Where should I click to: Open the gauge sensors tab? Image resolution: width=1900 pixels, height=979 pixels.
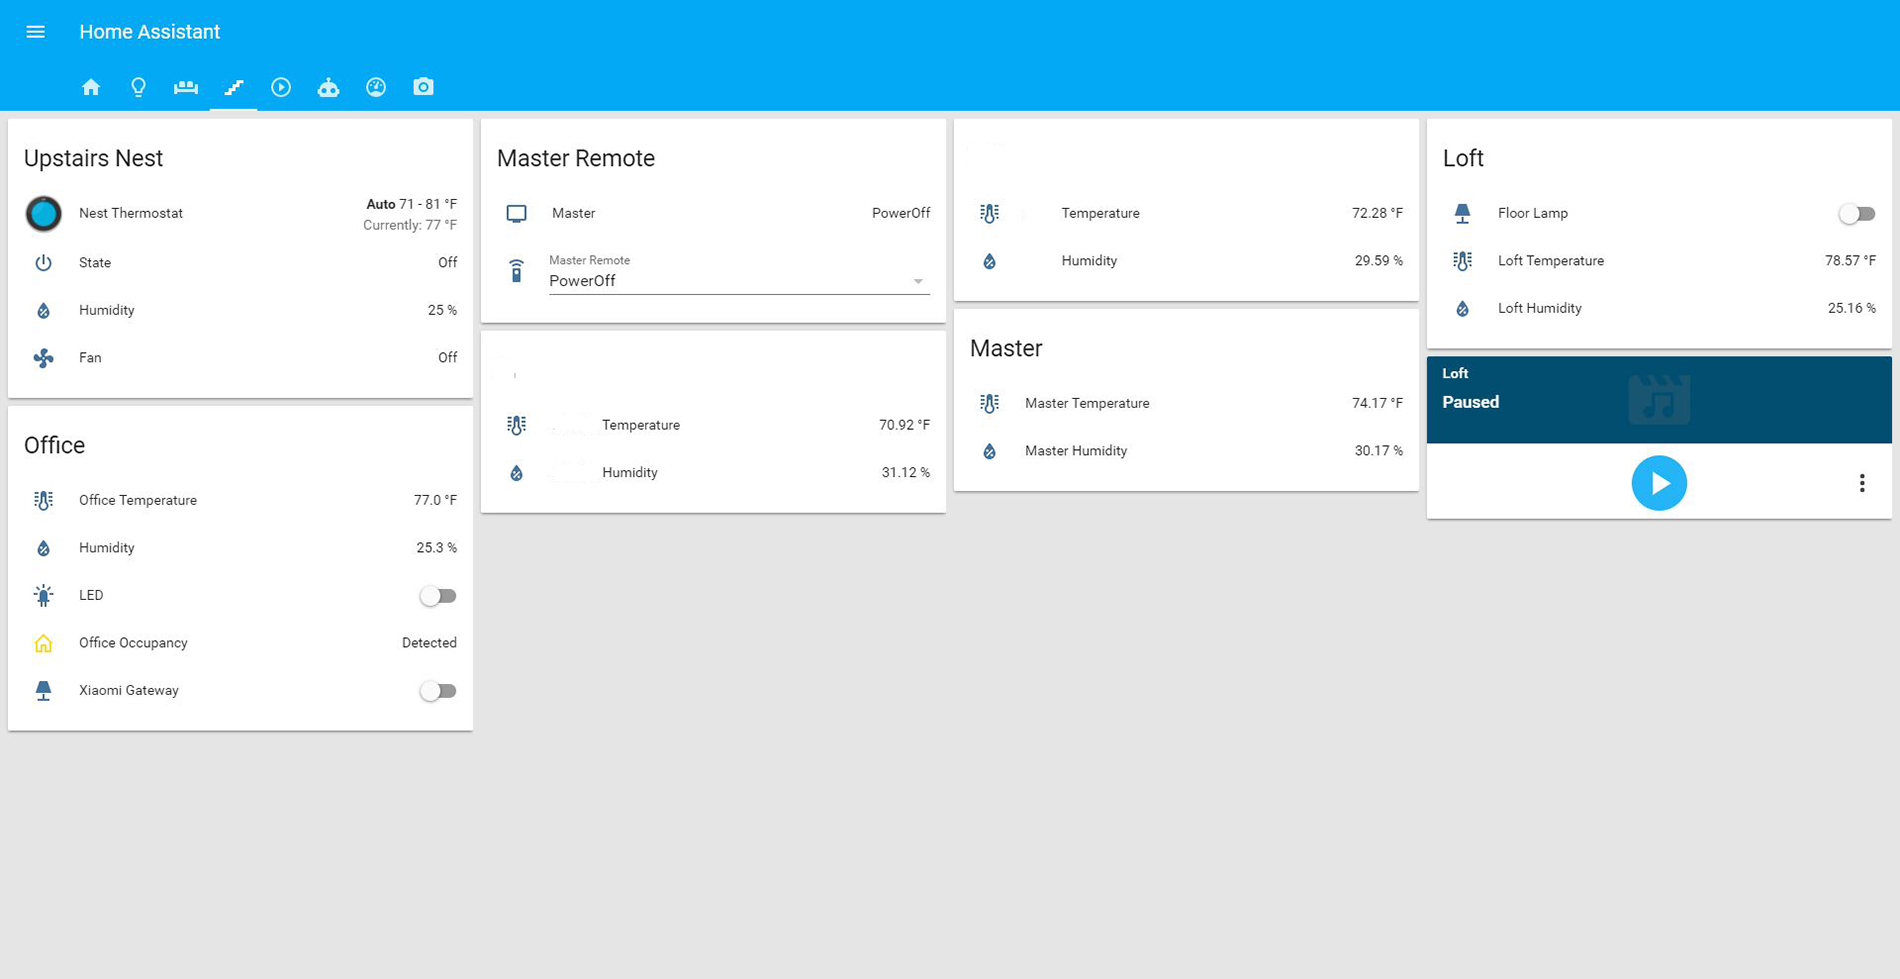pos(376,87)
